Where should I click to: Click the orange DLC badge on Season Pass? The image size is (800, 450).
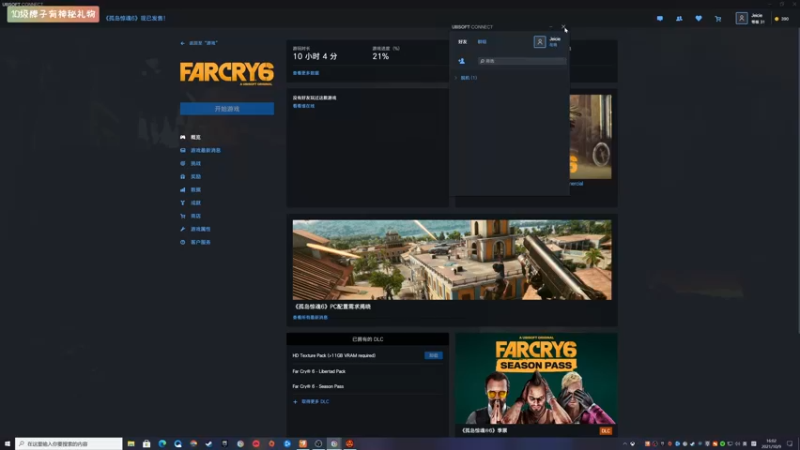[606, 431]
